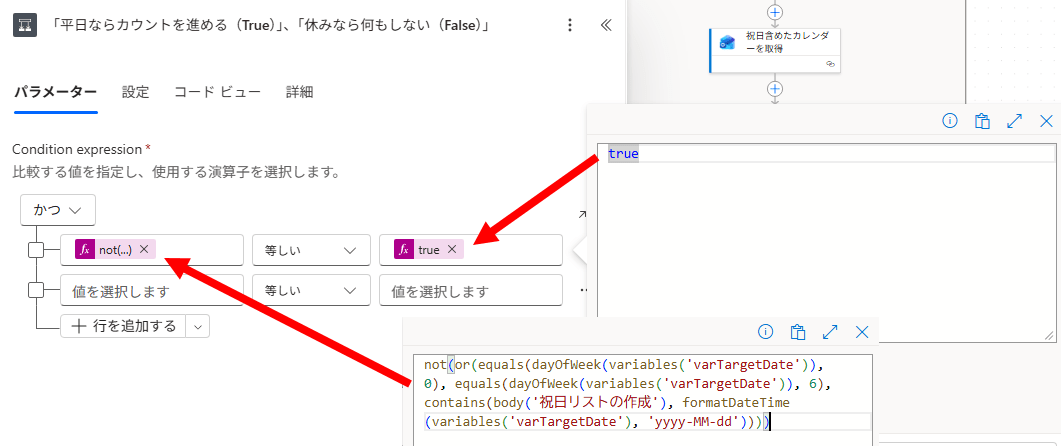Viewport: 1061px width, 446px height.
Task: Click the 行を追加する button
Action: (124, 326)
